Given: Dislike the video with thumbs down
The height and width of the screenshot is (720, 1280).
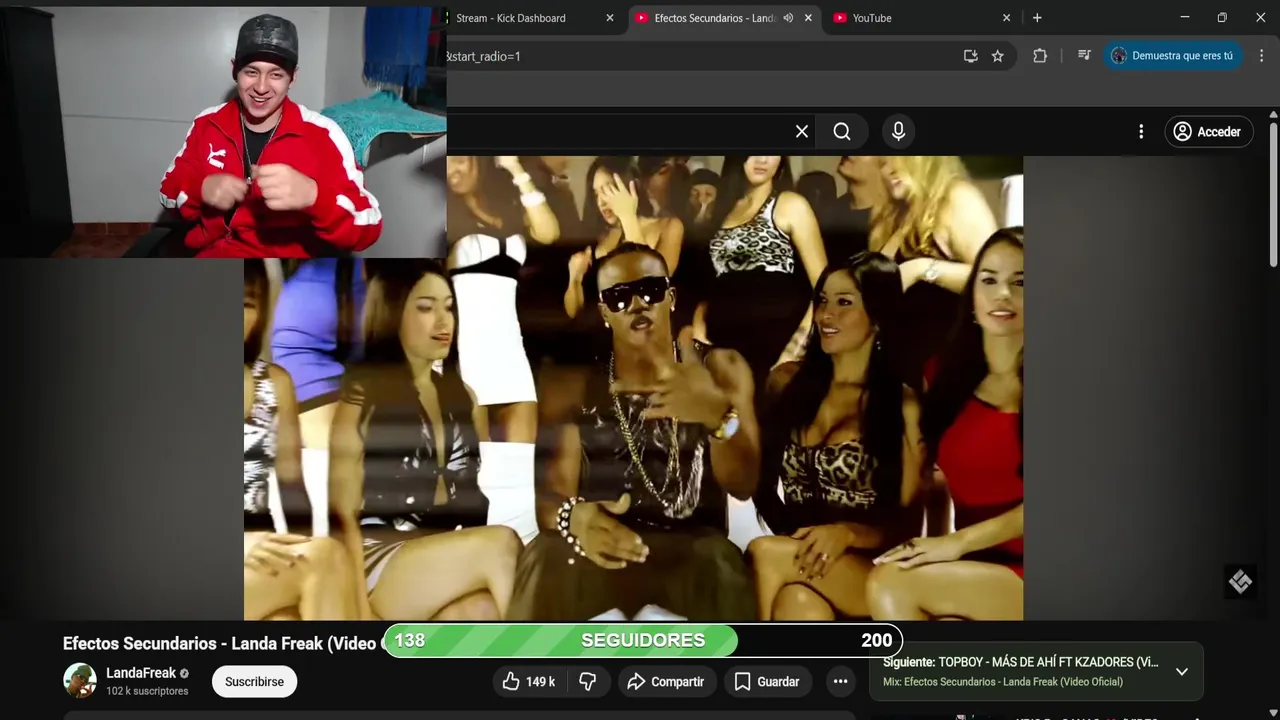Looking at the screenshot, I should (588, 681).
